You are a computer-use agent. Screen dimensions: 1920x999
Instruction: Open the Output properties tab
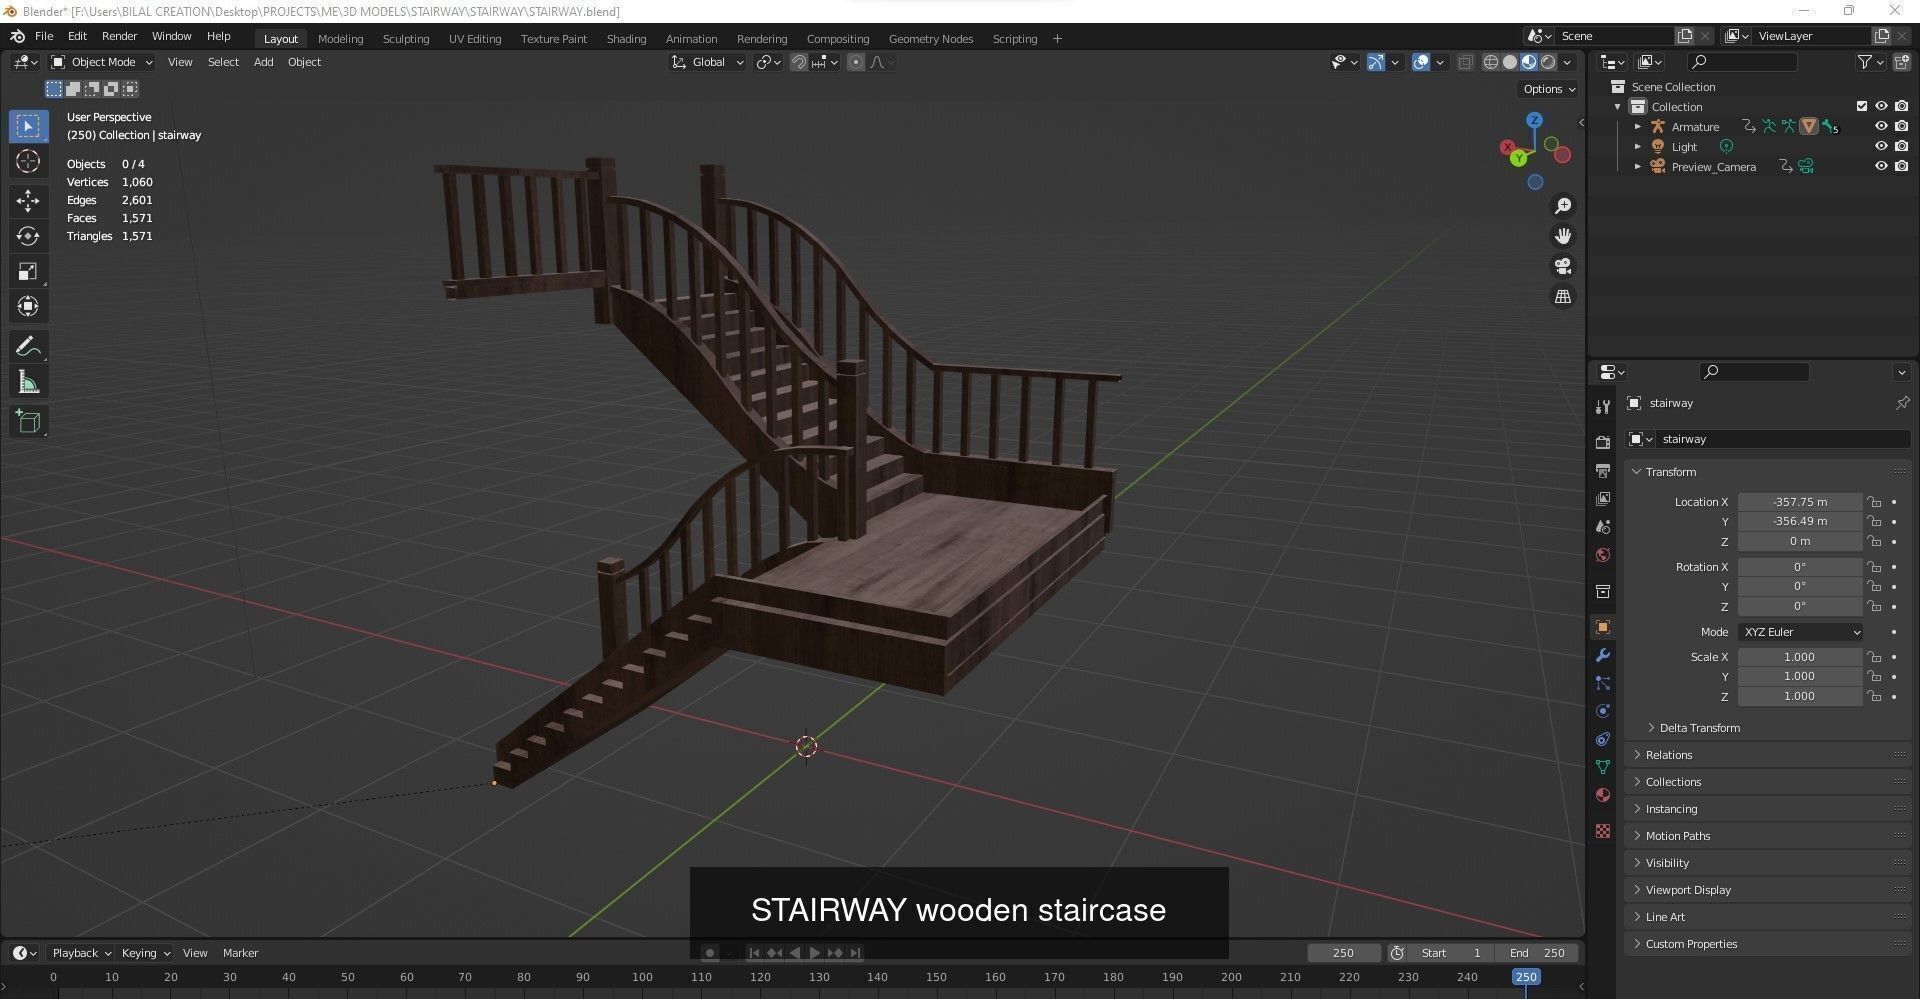point(1603,470)
